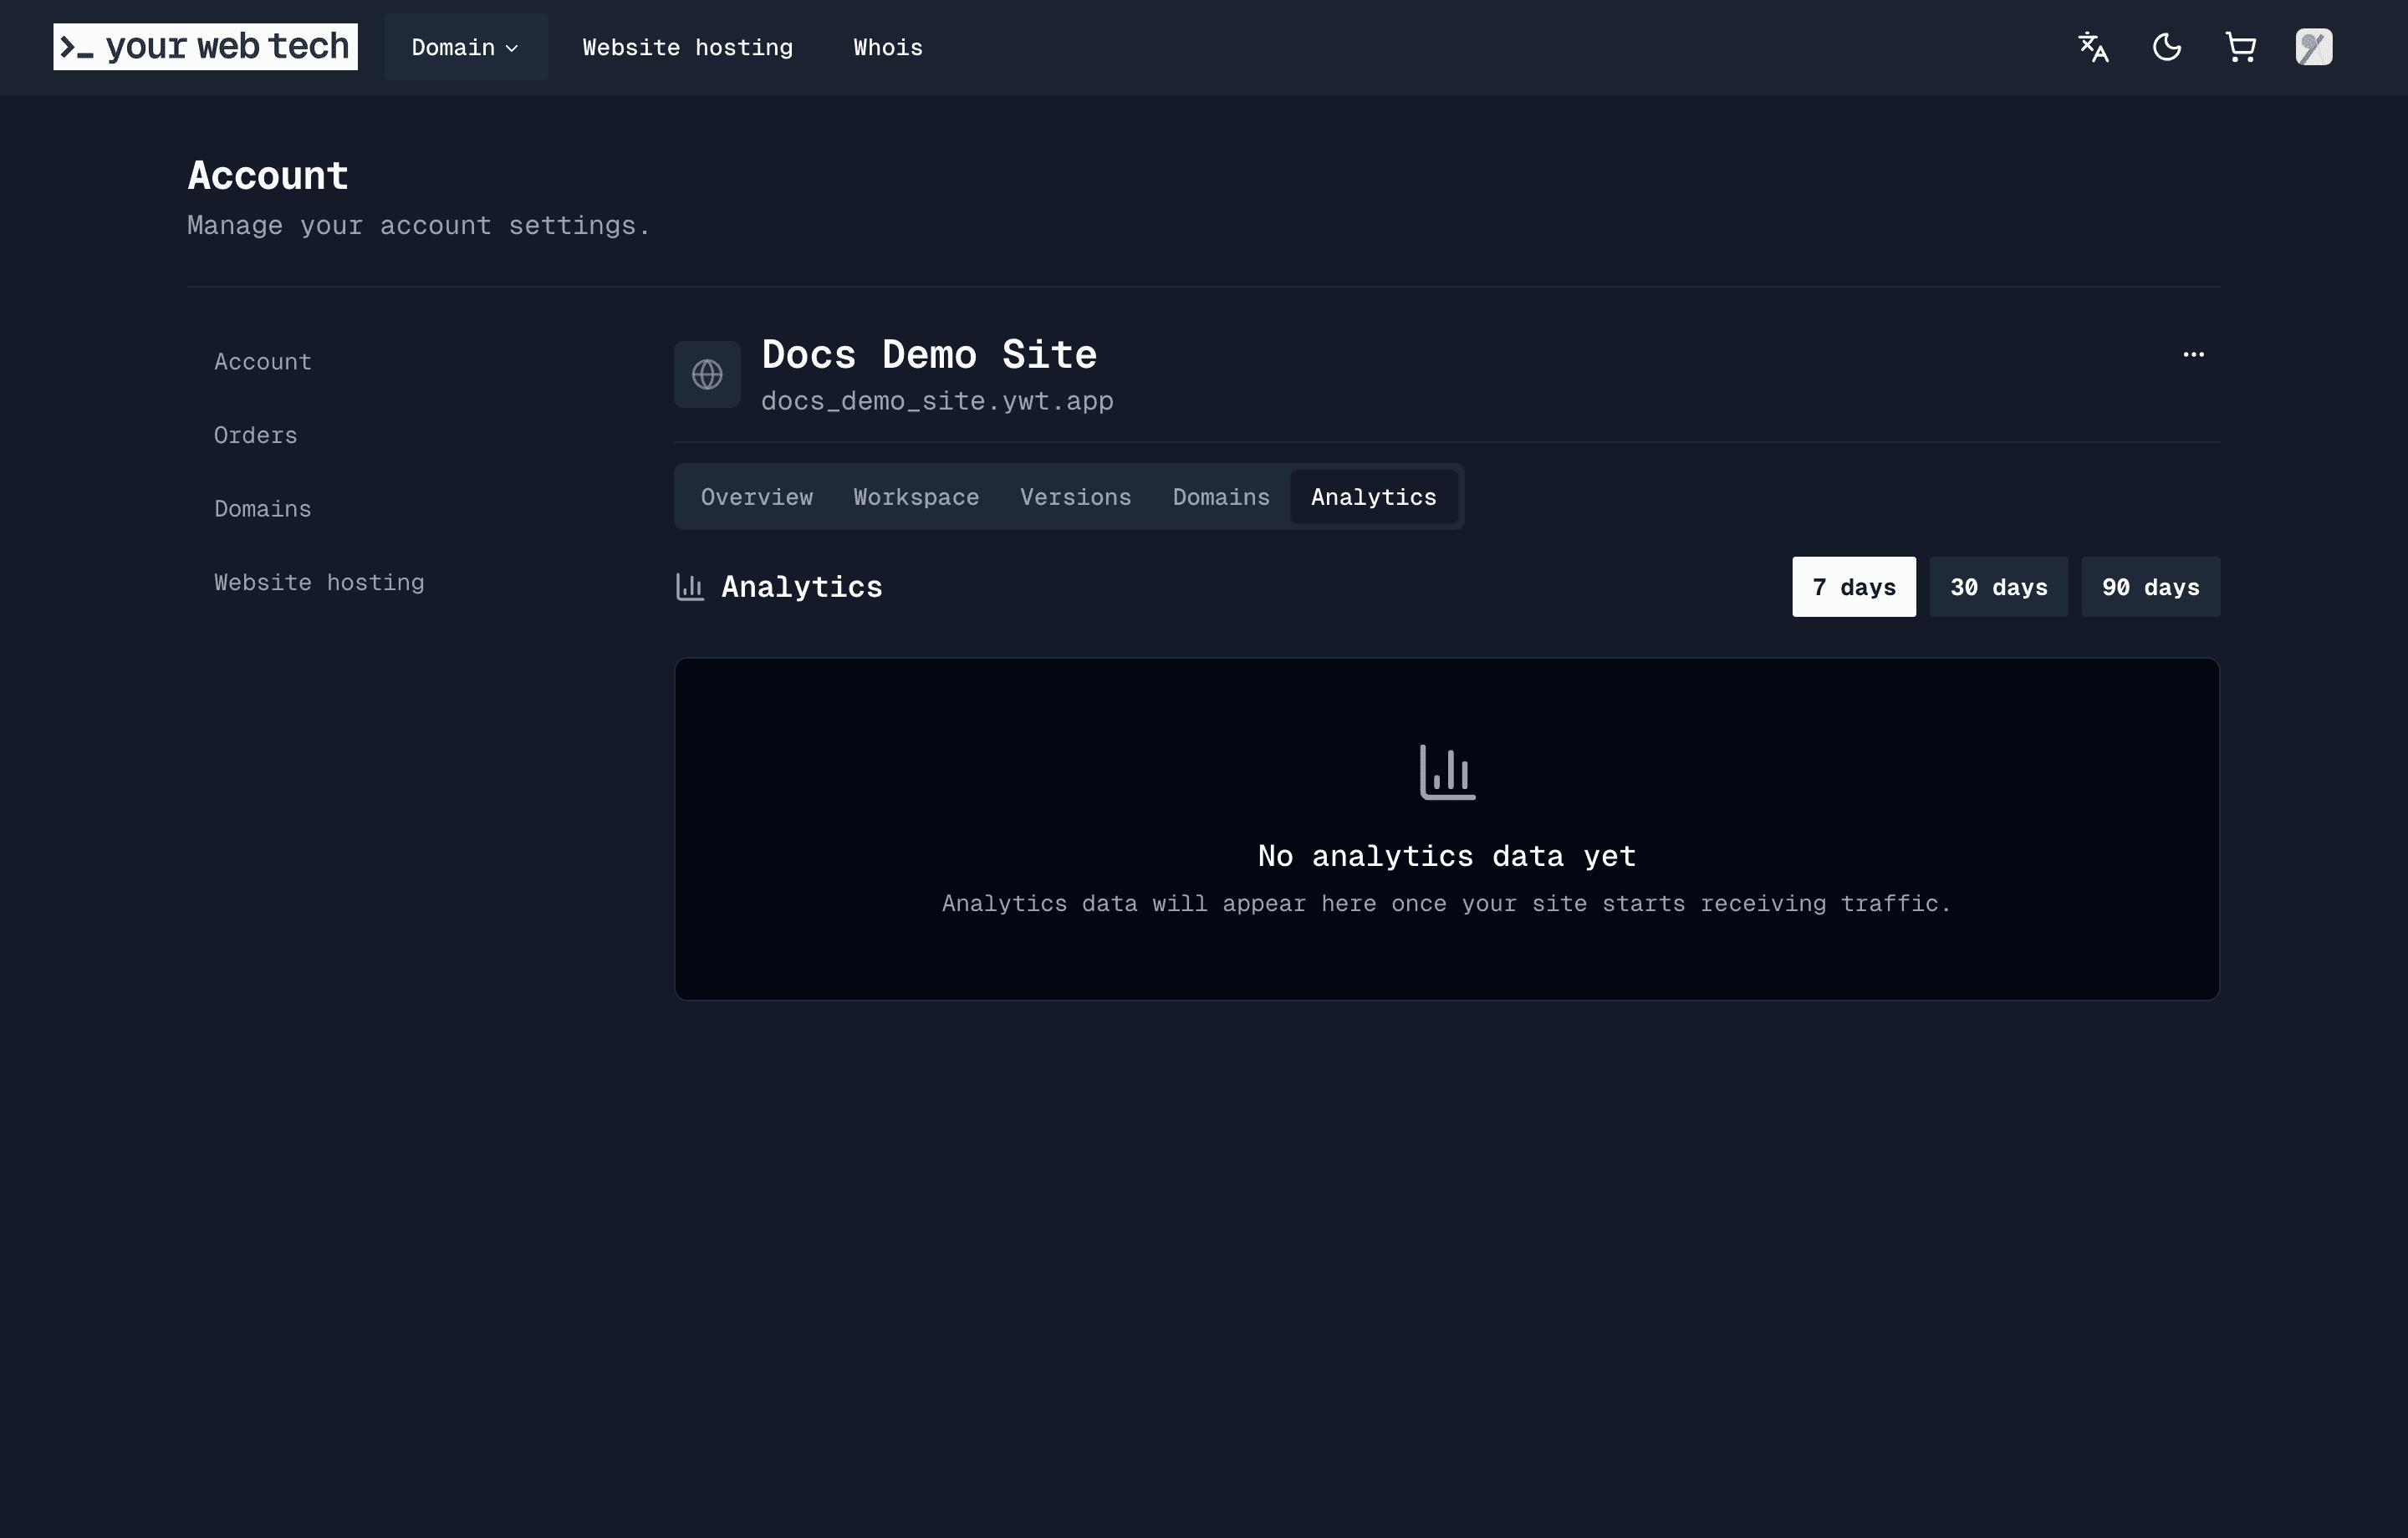This screenshot has height=1538, width=2408.
Task: Switch to the Overview tab
Action: [757, 497]
